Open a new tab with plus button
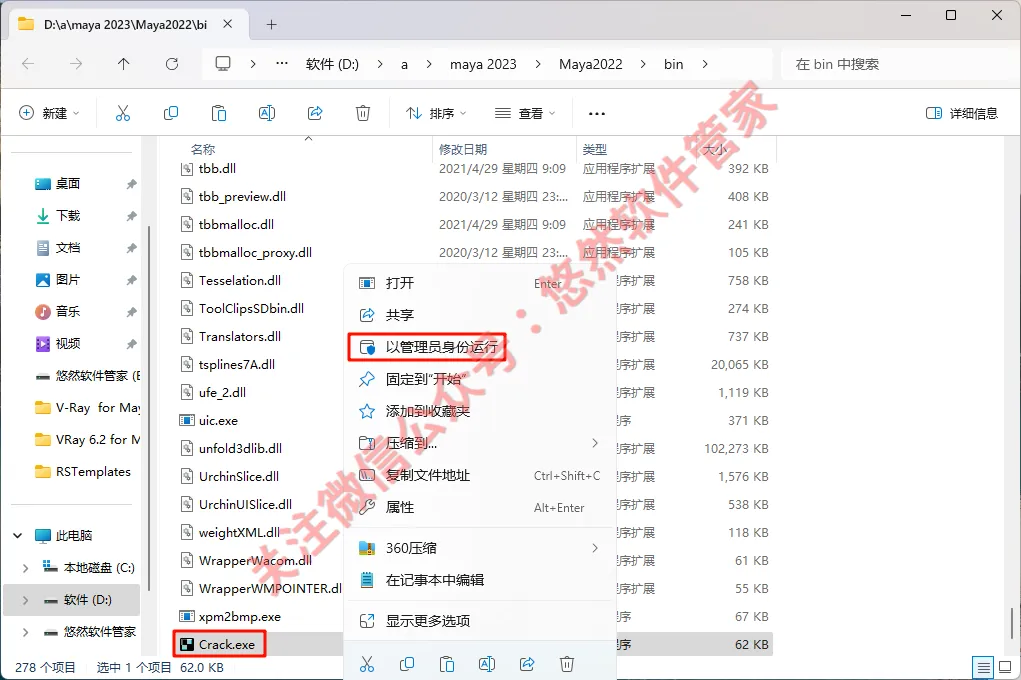The image size is (1021, 680). tap(272, 25)
